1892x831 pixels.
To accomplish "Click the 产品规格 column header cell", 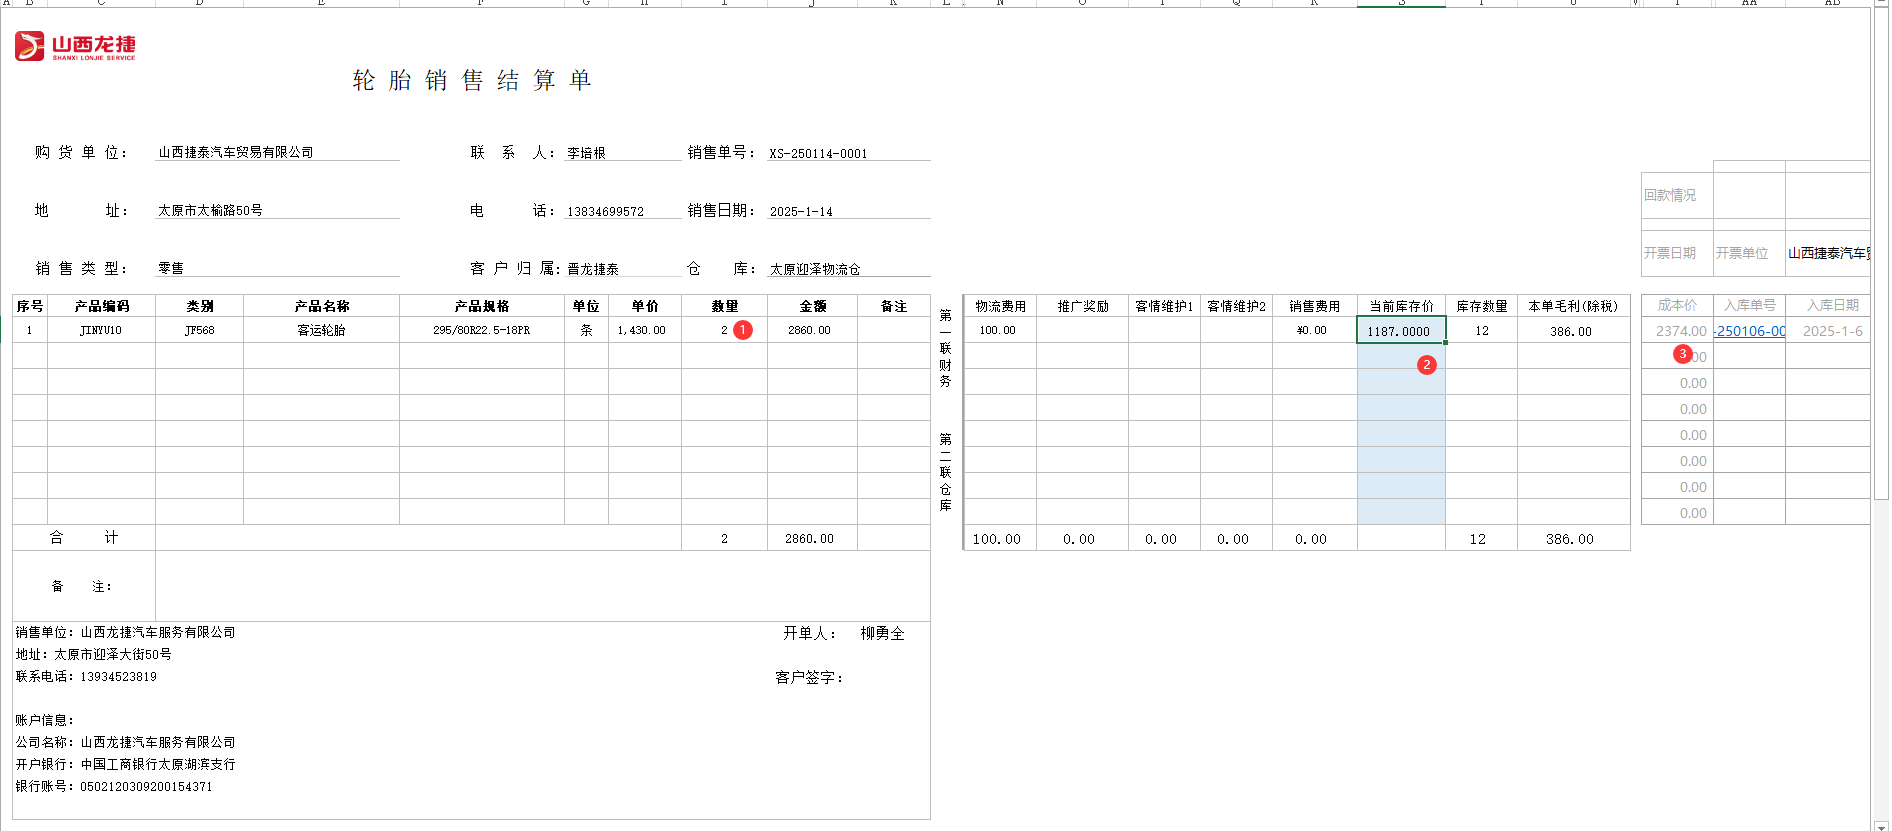I will (x=481, y=306).
